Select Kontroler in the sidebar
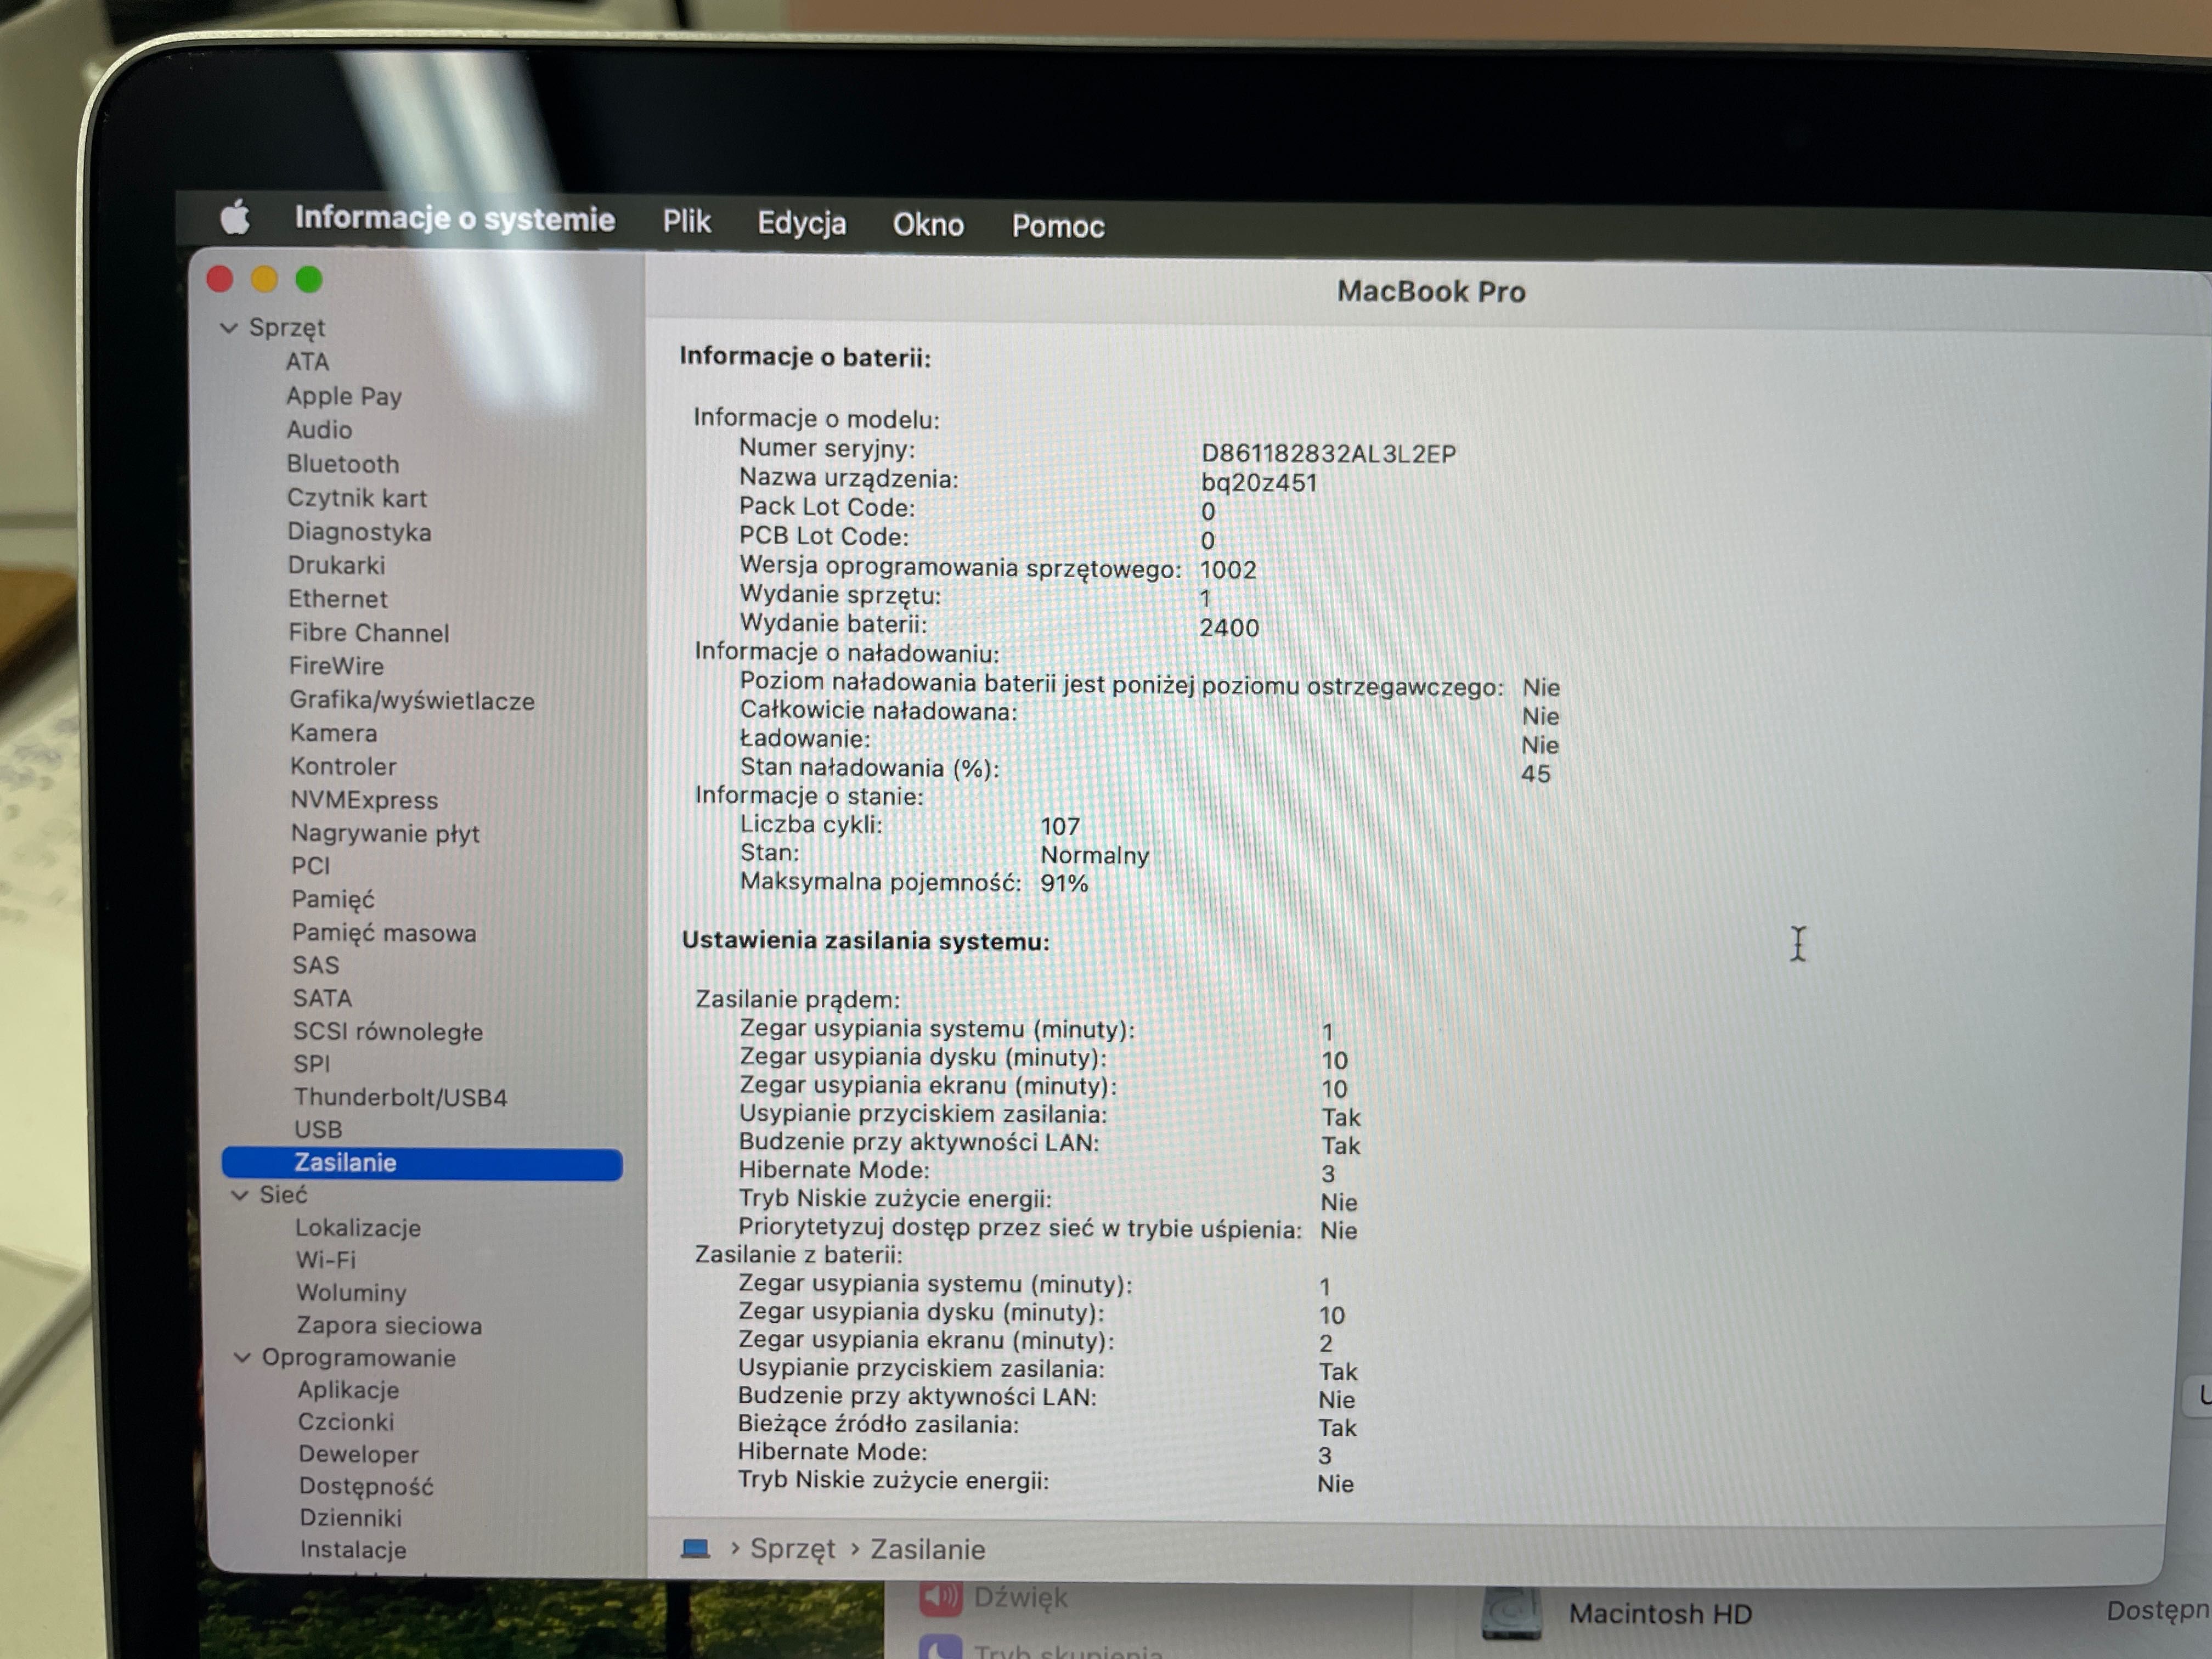2212x1659 pixels. pos(343,767)
